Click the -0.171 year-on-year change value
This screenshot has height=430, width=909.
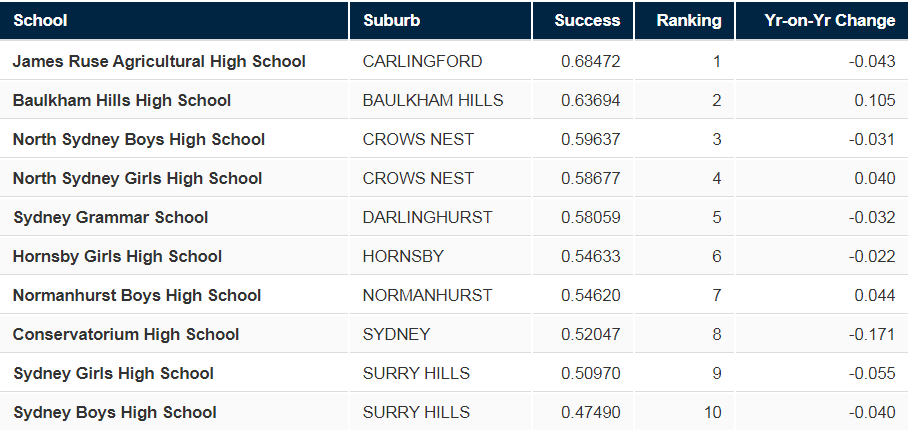872,334
